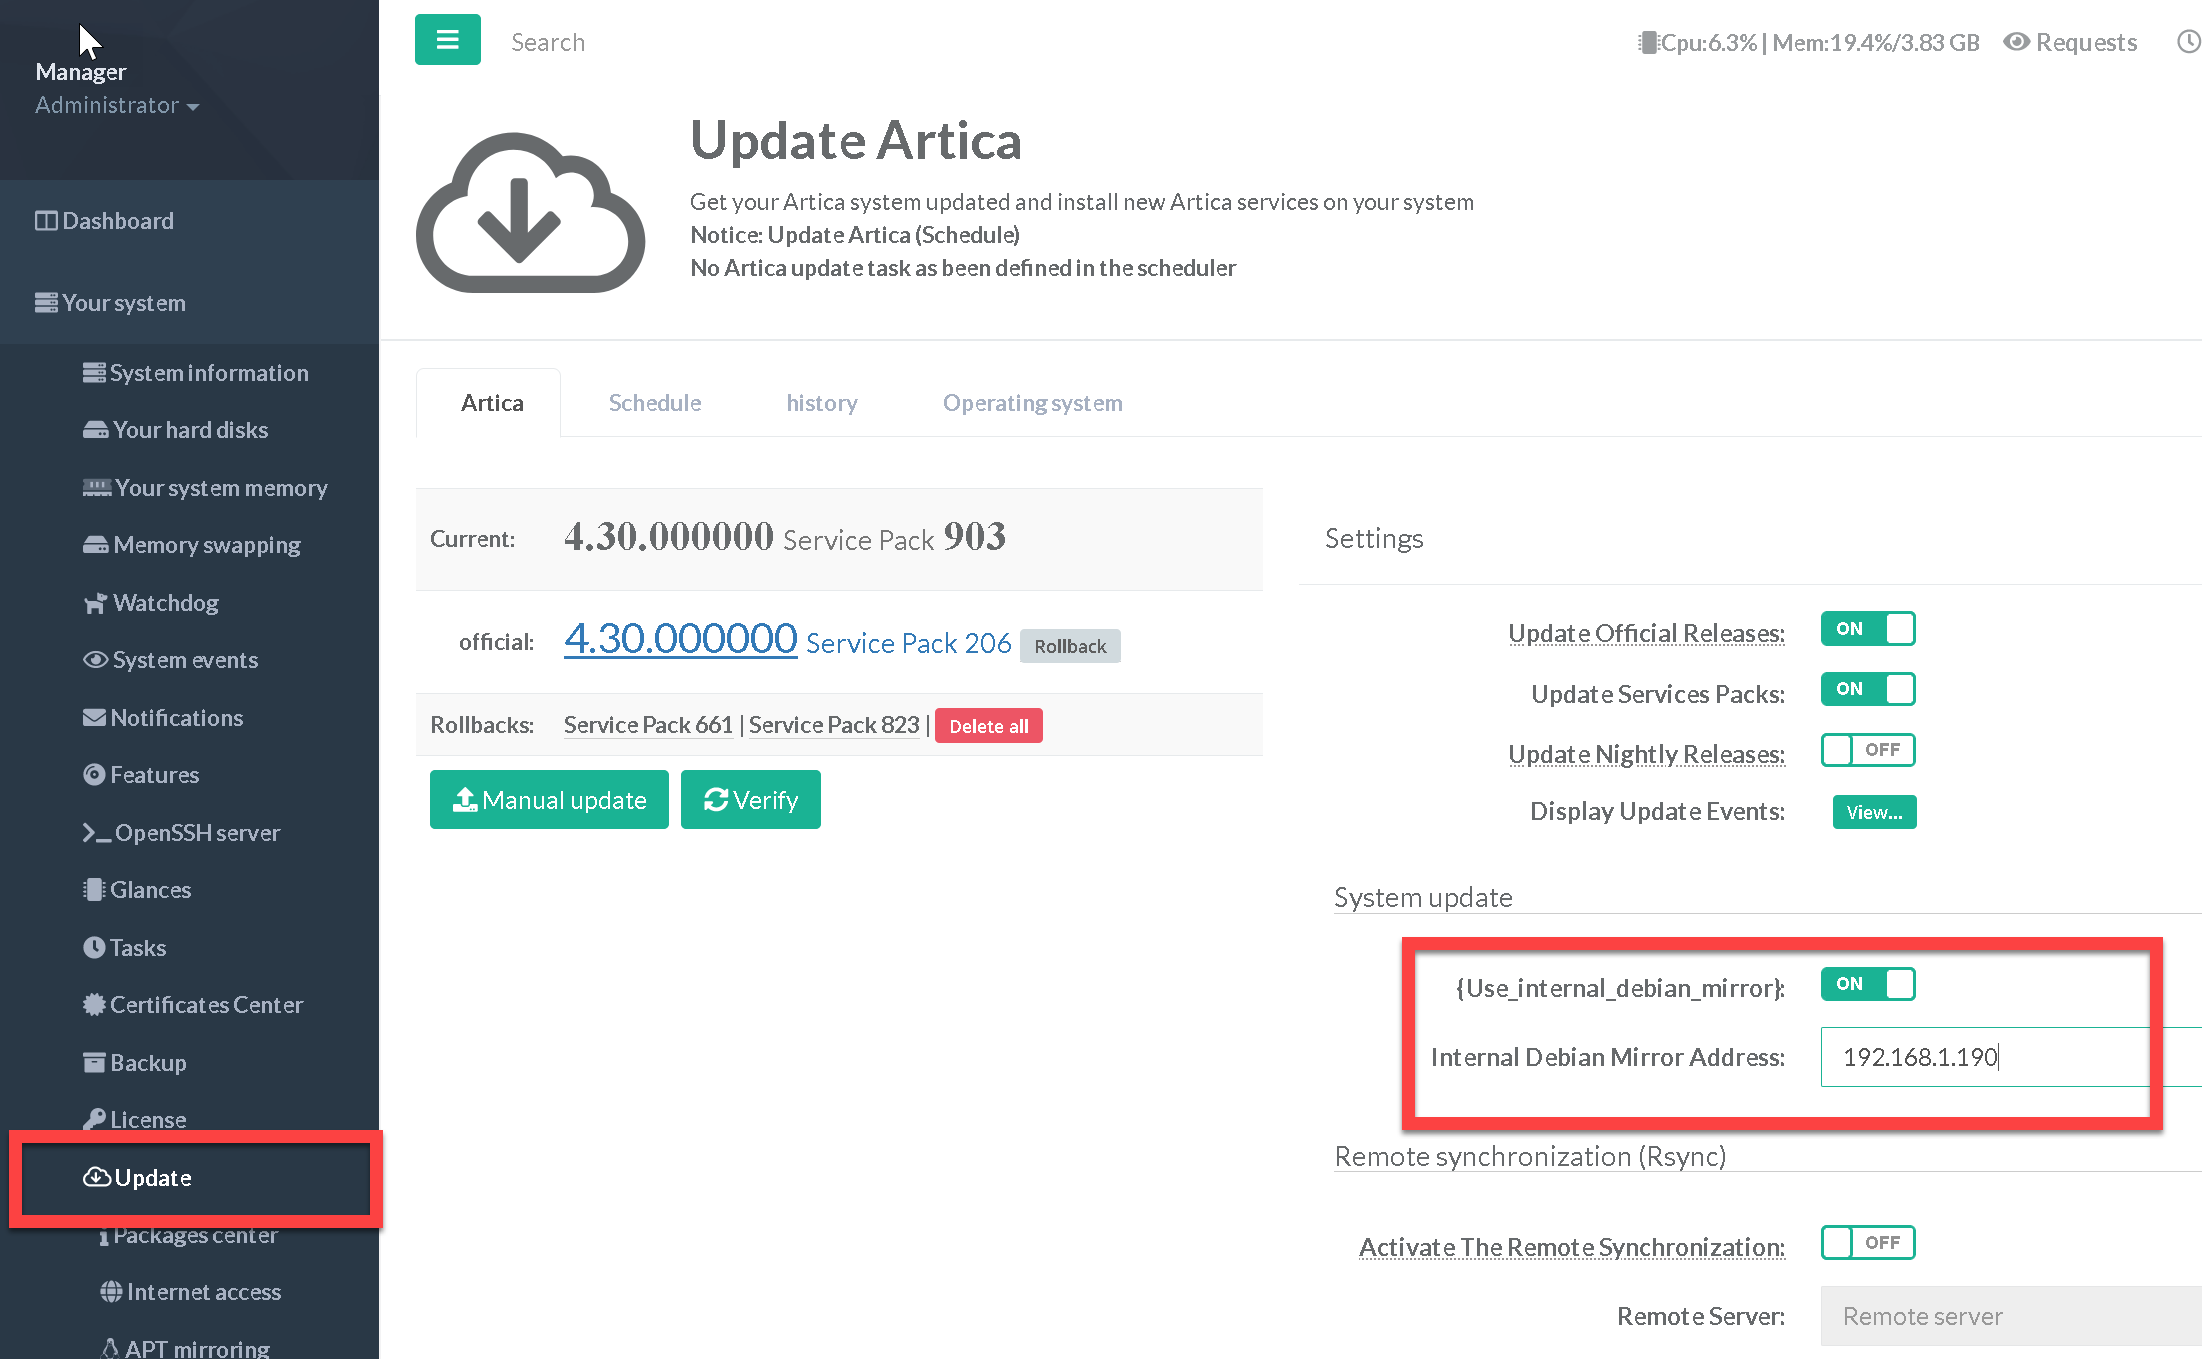Switch to the Schedule tab
The image size is (2202, 1359).
pyautogui.click(x=654, y=403)
